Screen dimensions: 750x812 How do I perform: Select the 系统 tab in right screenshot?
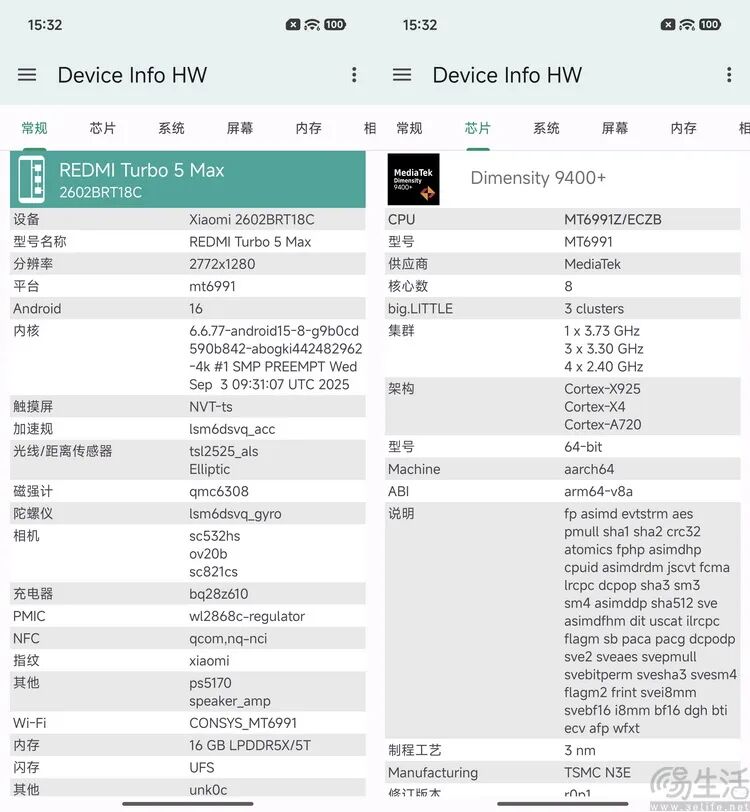pos(546,128)
